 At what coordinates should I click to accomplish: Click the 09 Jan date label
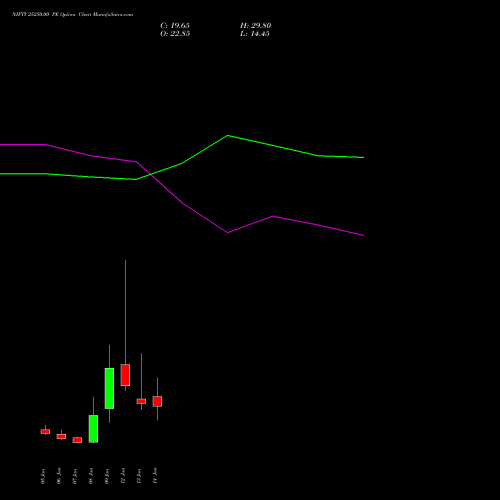107,476
